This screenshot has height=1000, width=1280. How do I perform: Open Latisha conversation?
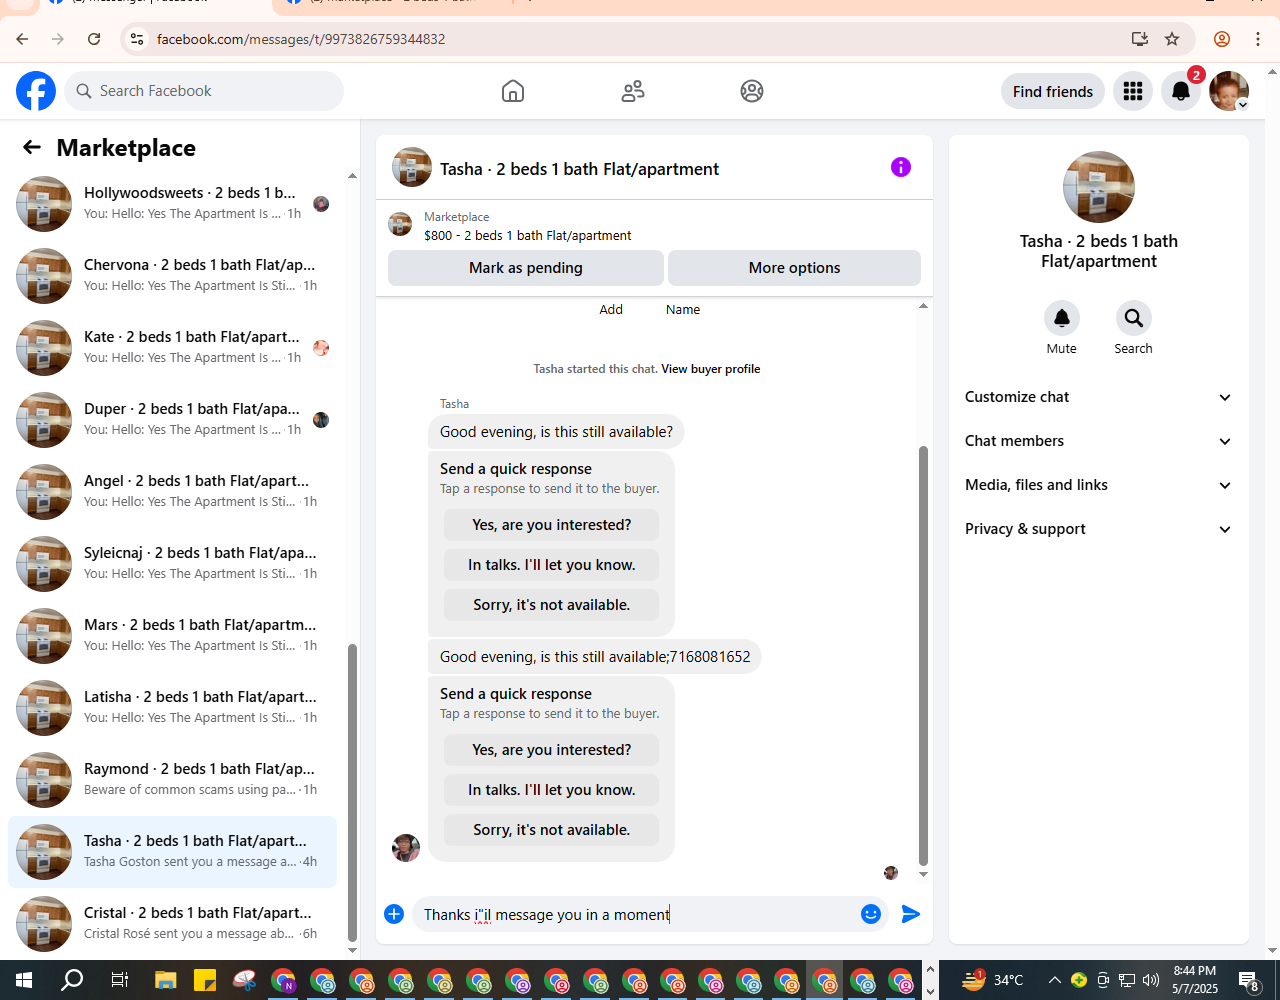click(x=172, y=708)
